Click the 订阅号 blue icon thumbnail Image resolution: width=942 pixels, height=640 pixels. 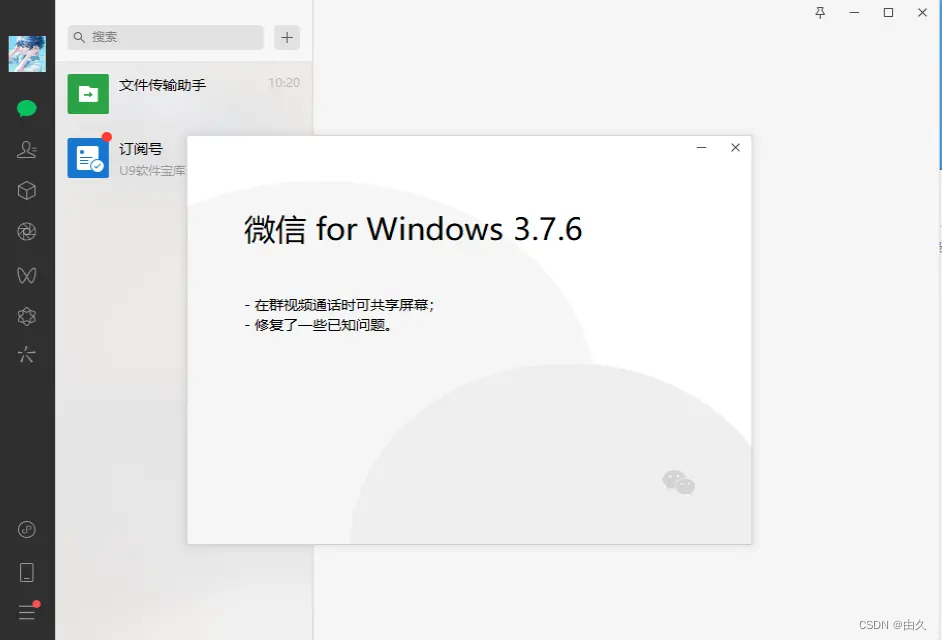click(x=88, y=158)
